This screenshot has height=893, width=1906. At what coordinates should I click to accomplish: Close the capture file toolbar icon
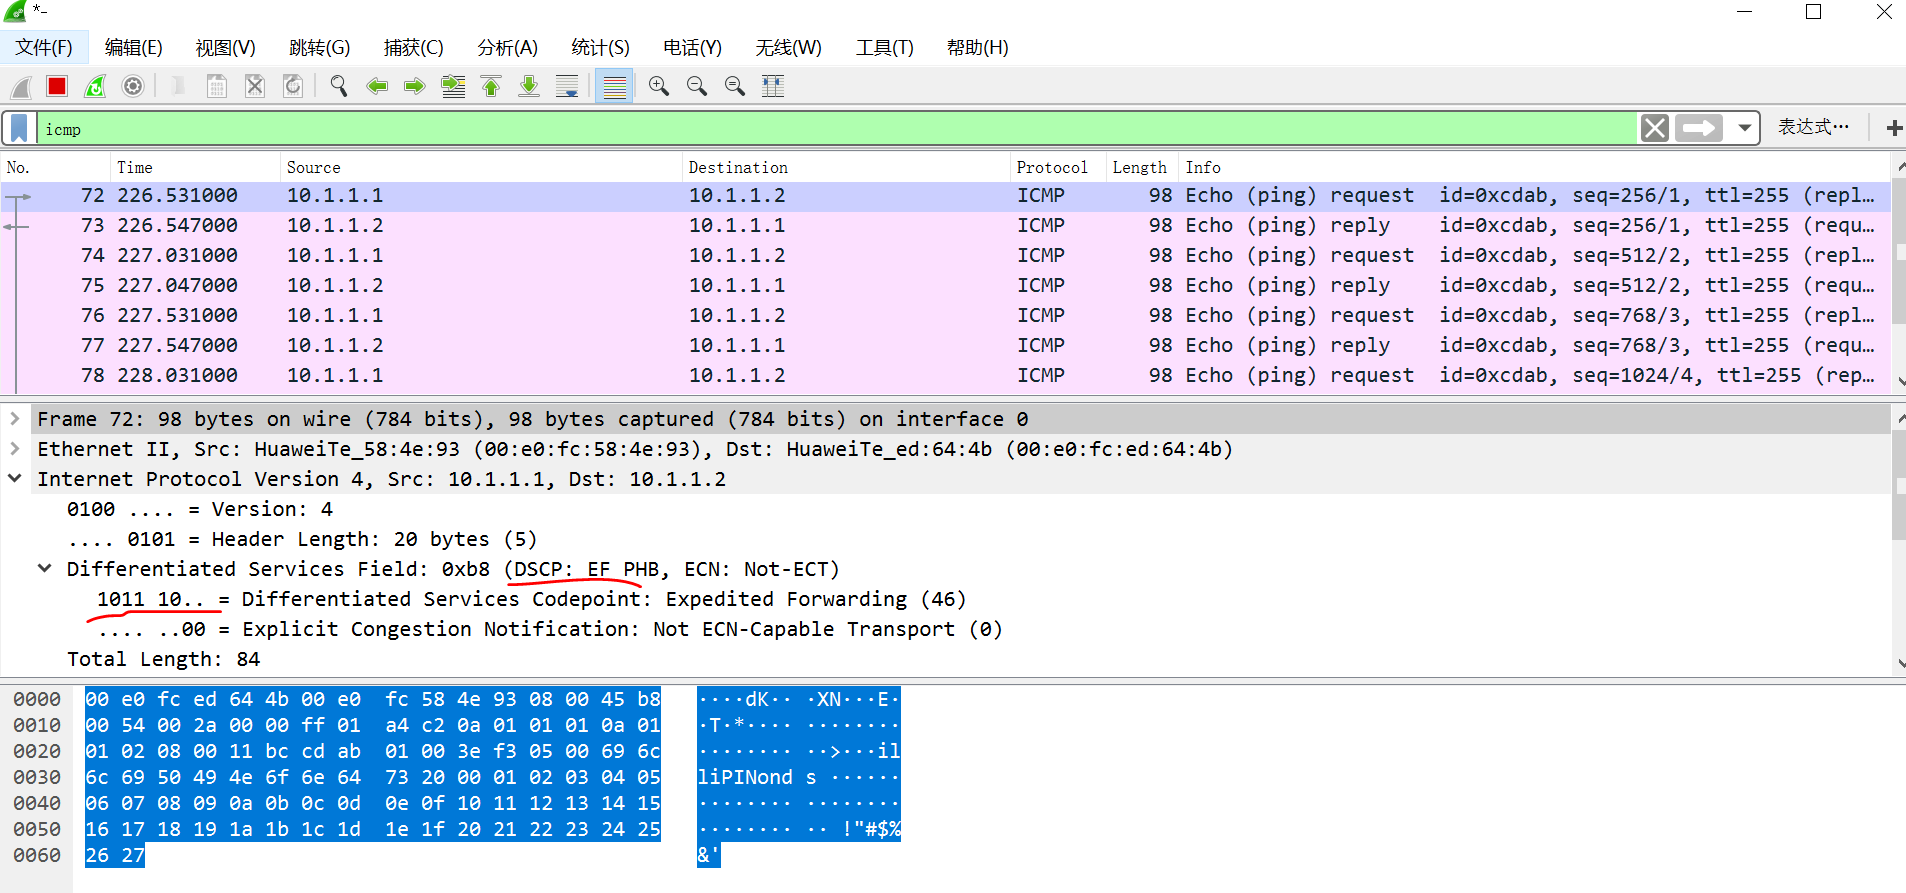coord(255,87)
